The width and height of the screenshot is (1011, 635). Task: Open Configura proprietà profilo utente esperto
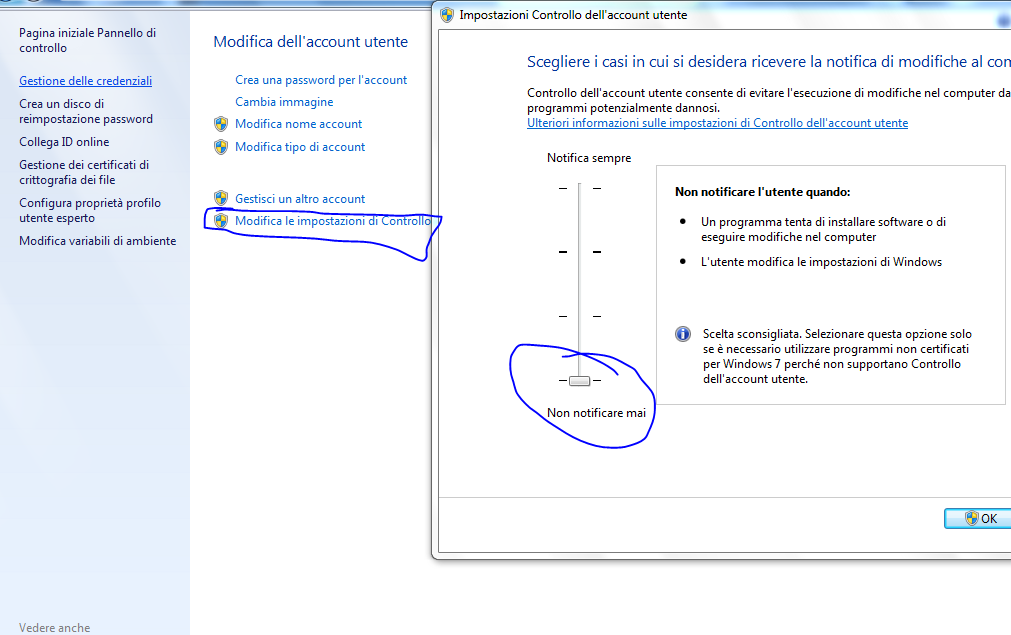tap(90, 210)
